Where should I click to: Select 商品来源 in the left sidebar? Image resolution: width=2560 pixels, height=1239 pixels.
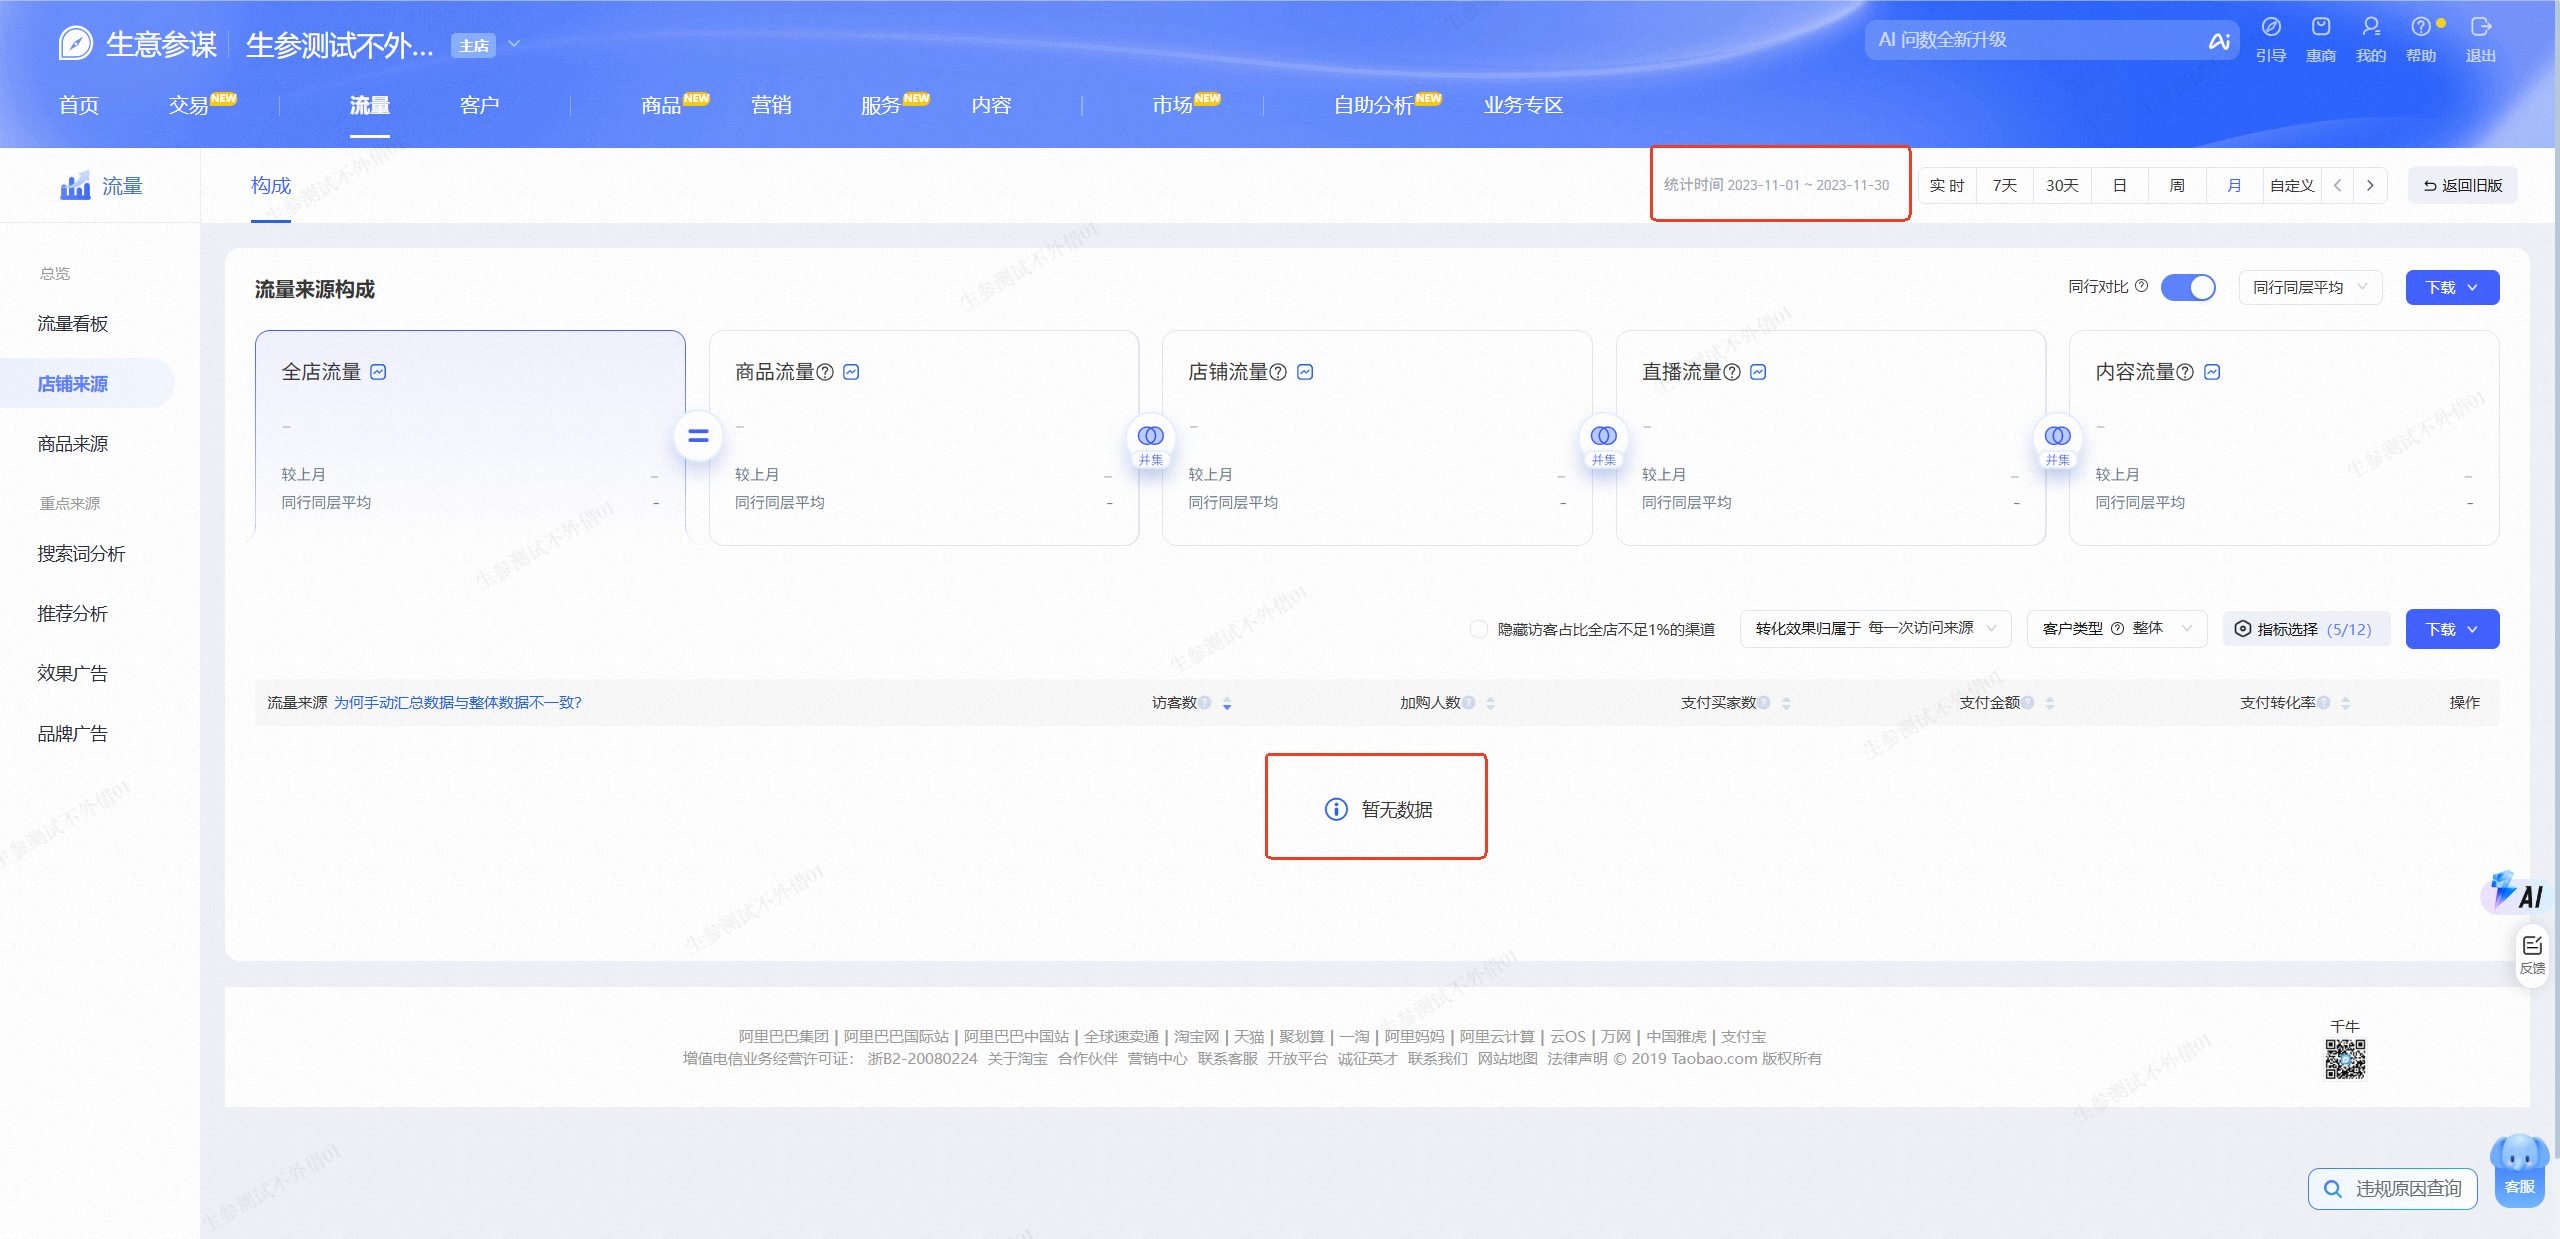73,444
